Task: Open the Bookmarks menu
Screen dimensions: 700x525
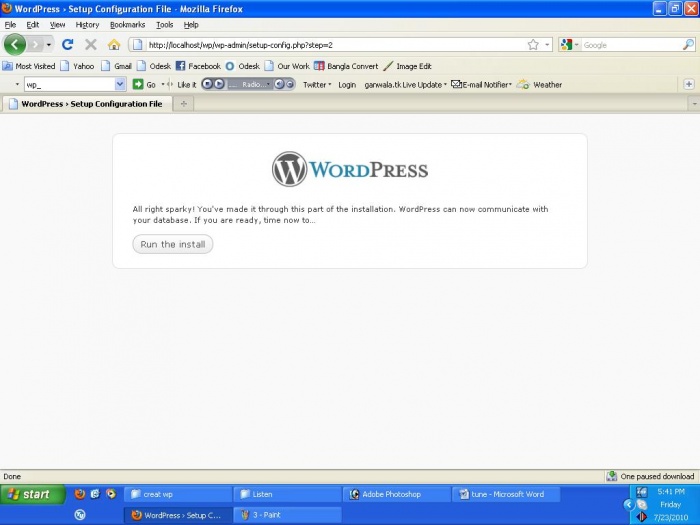Action: 127,25
